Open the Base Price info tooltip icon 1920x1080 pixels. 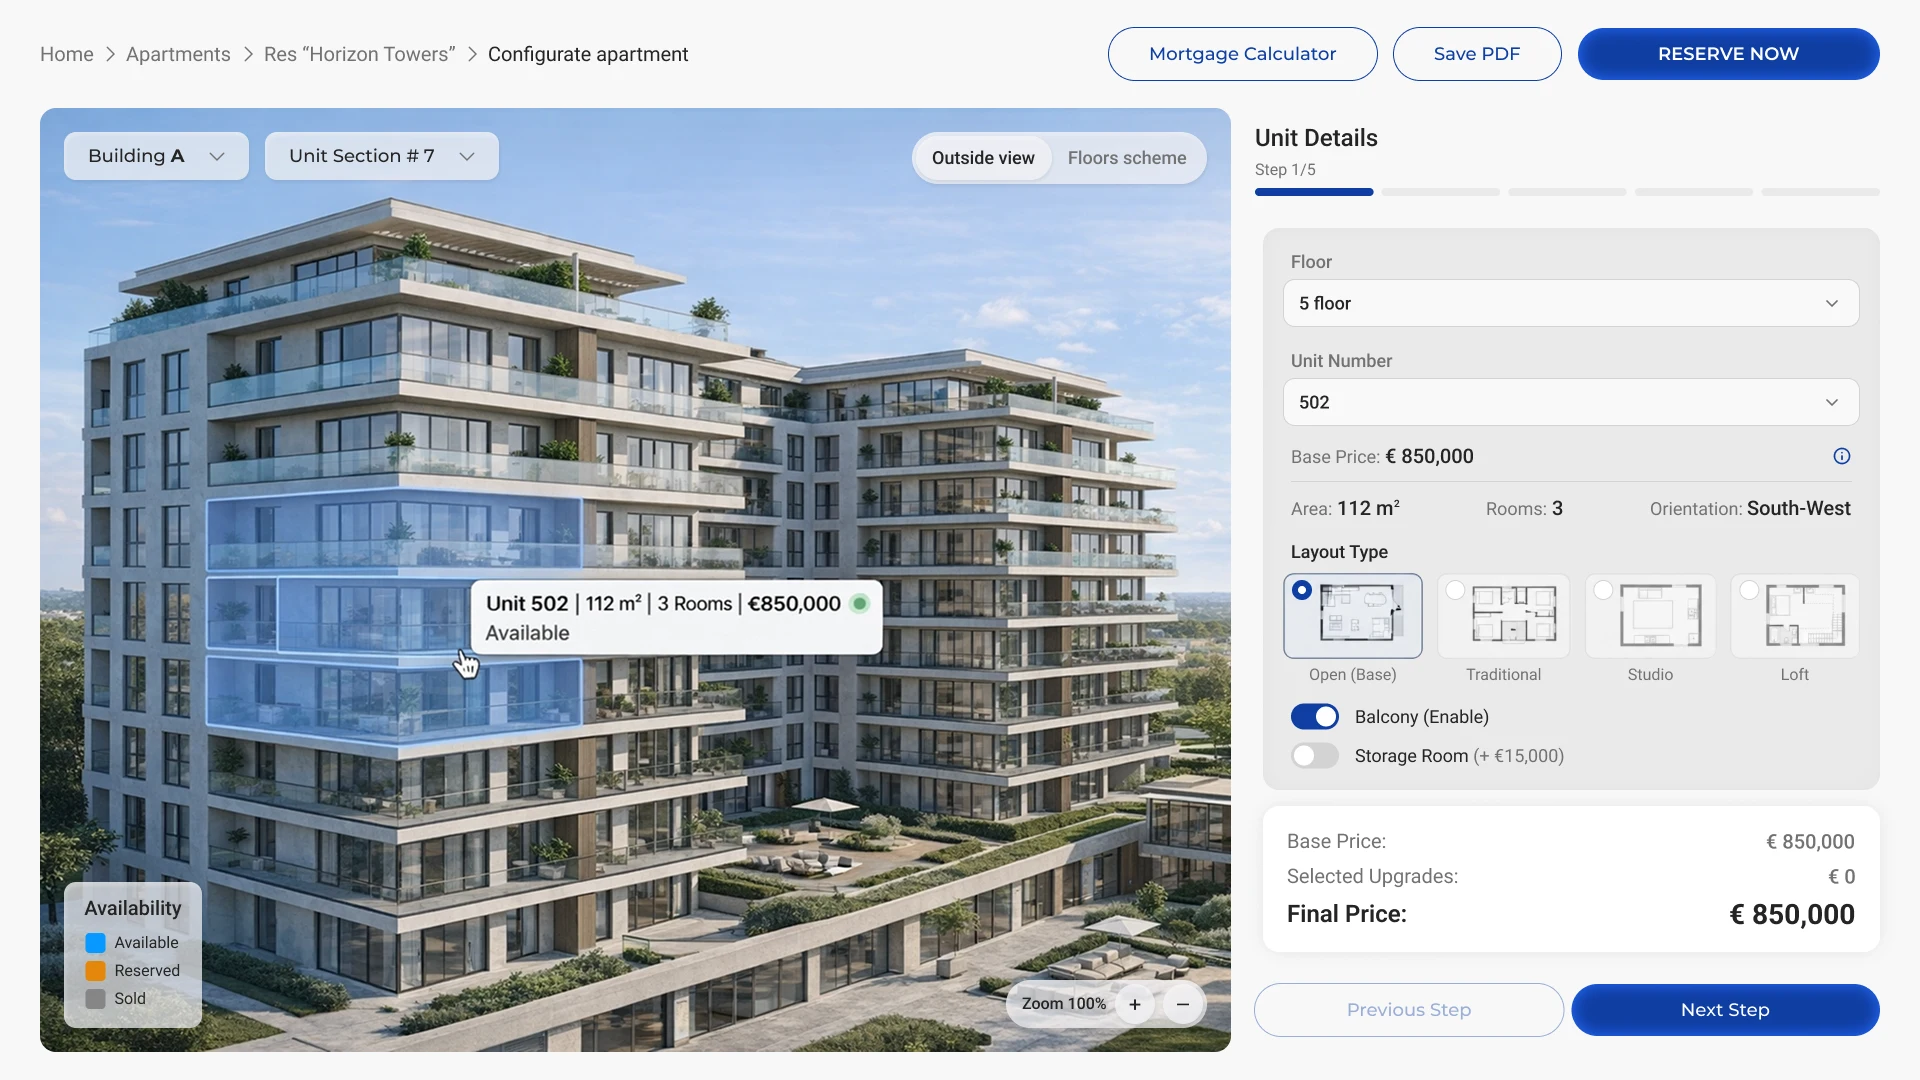tap(1842, 456)
